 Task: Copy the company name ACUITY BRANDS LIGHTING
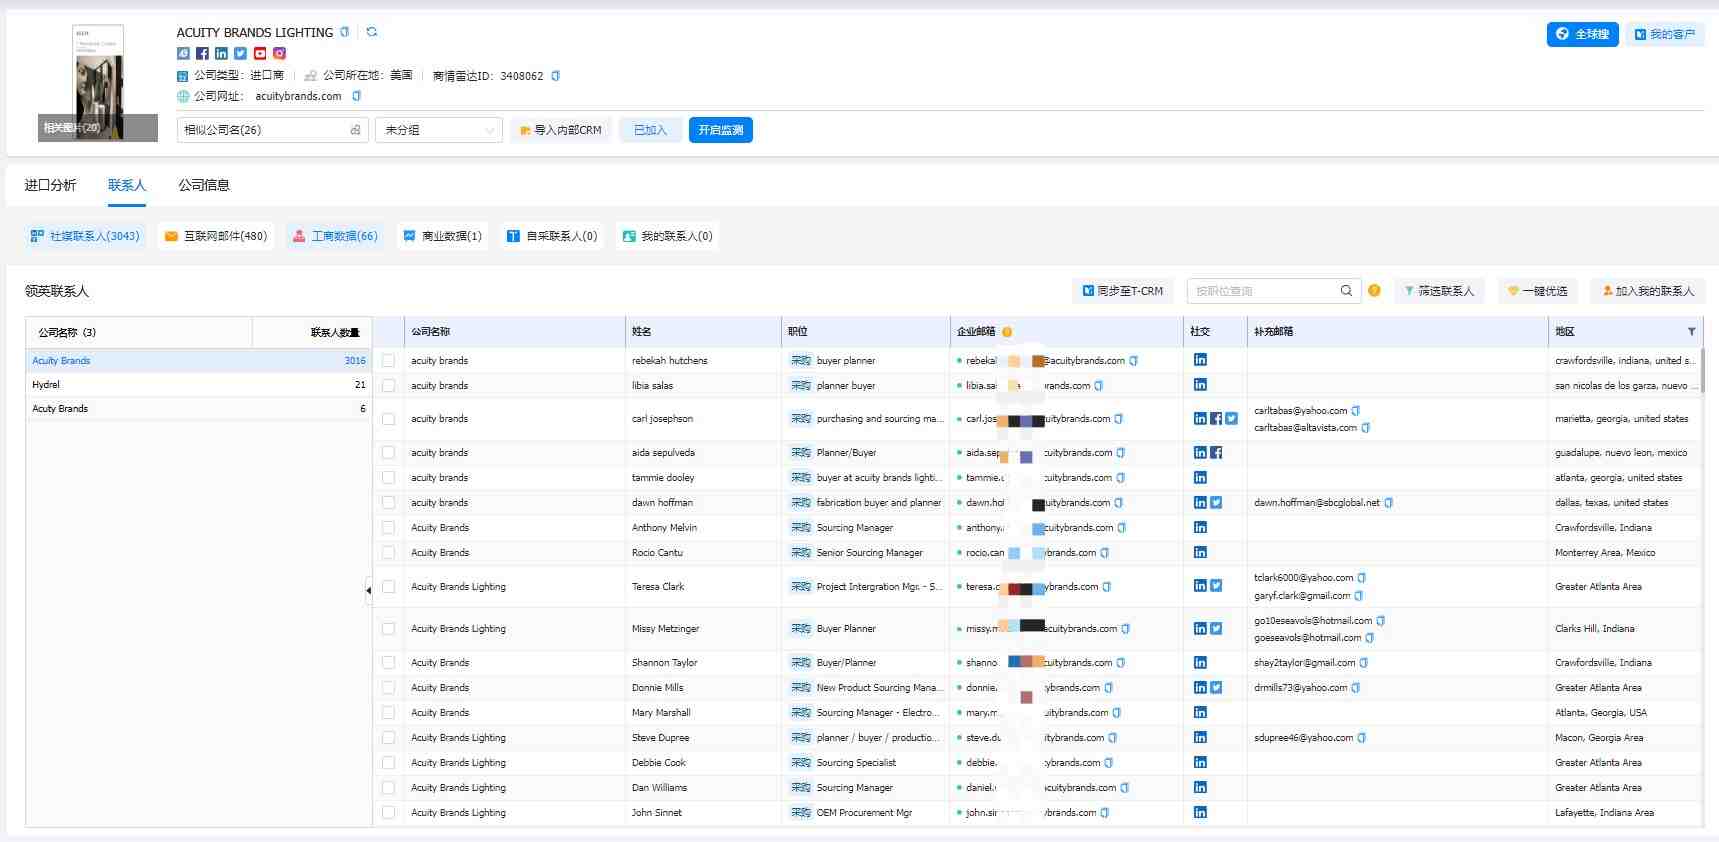click(345, 32)
